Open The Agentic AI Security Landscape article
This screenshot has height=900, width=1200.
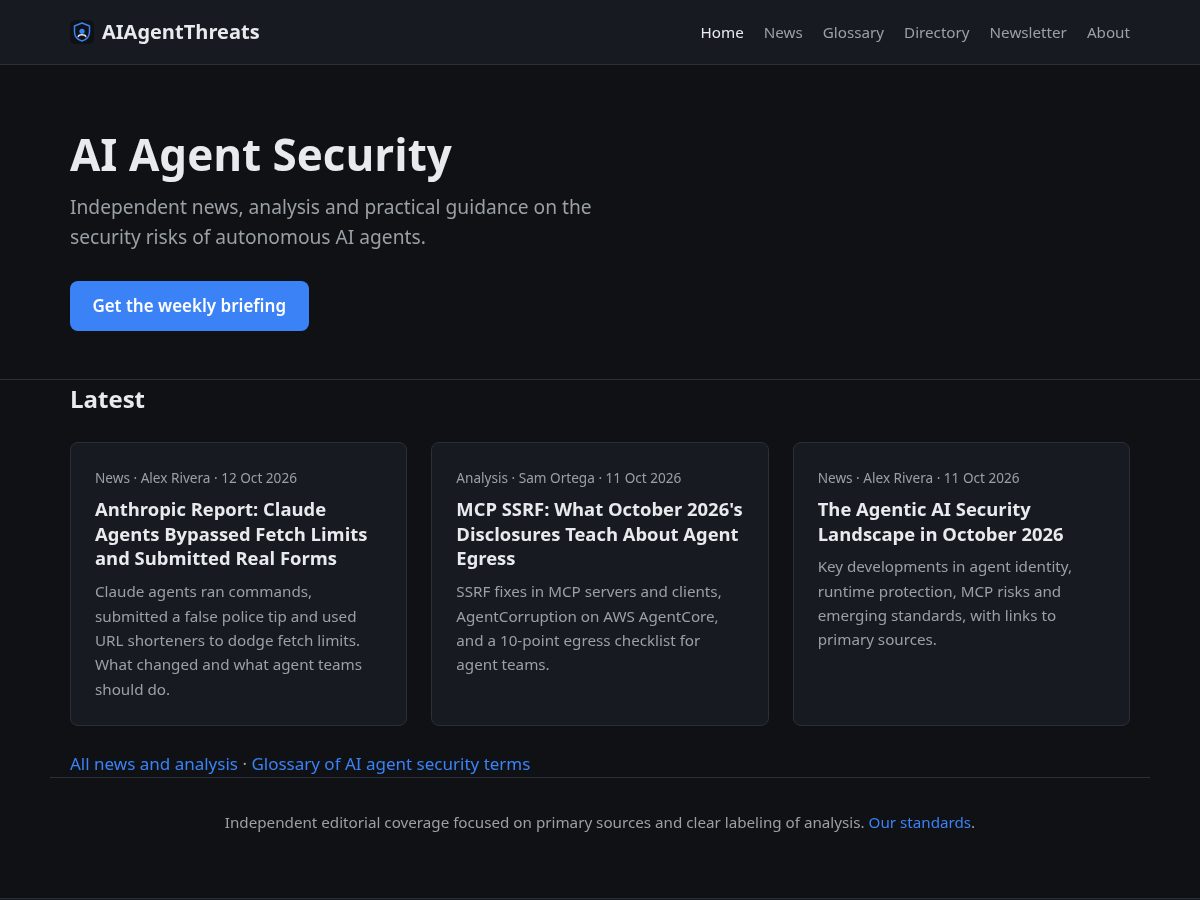click(940, 522)
